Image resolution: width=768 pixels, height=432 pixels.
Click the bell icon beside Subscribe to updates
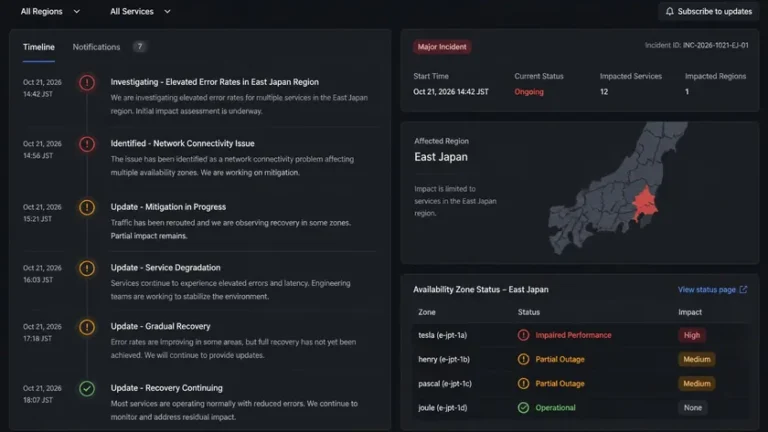(x=670, y=11)
